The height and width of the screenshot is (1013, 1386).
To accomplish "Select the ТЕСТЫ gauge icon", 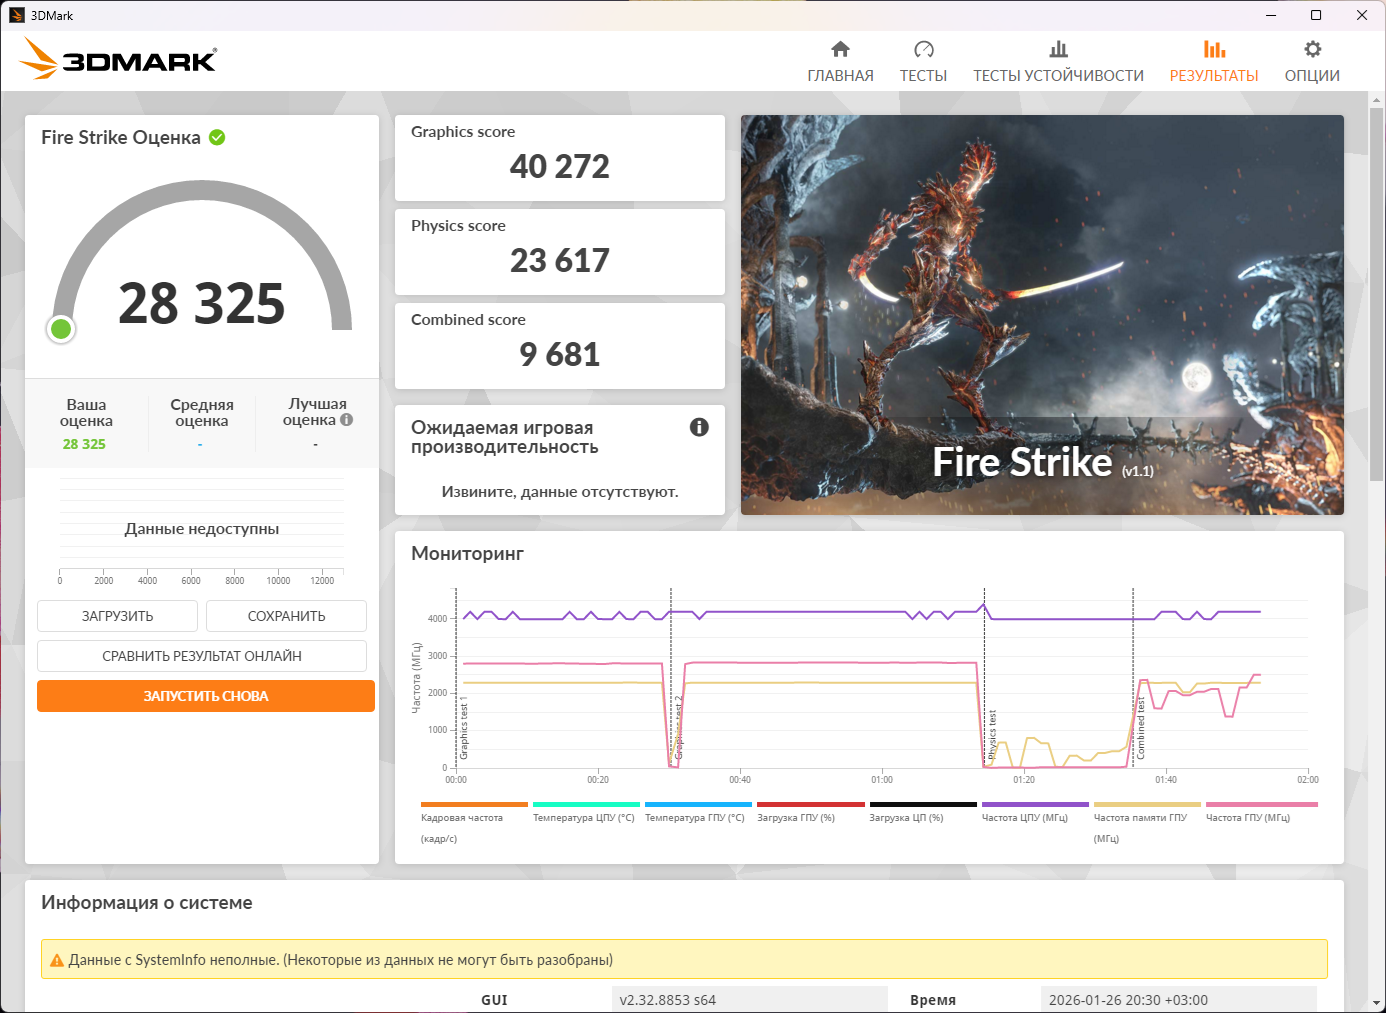I will [923, 49].
